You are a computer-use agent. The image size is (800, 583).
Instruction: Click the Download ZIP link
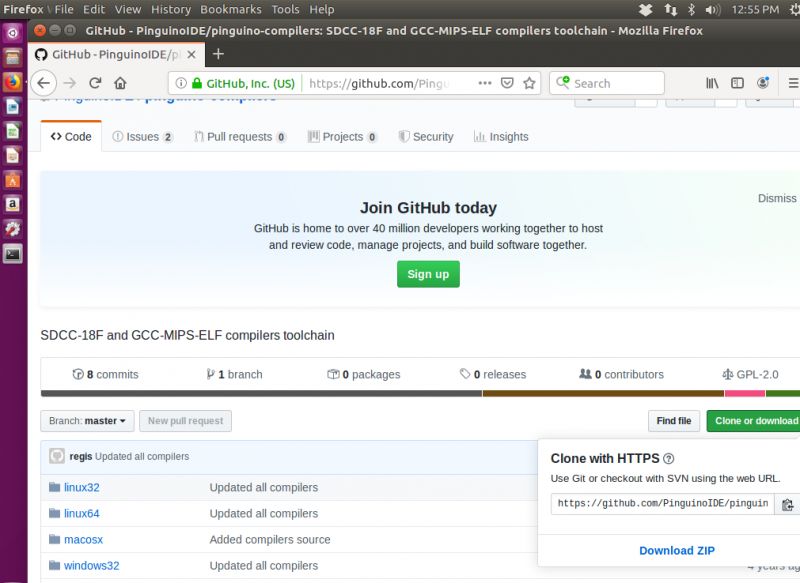[677, 551]
